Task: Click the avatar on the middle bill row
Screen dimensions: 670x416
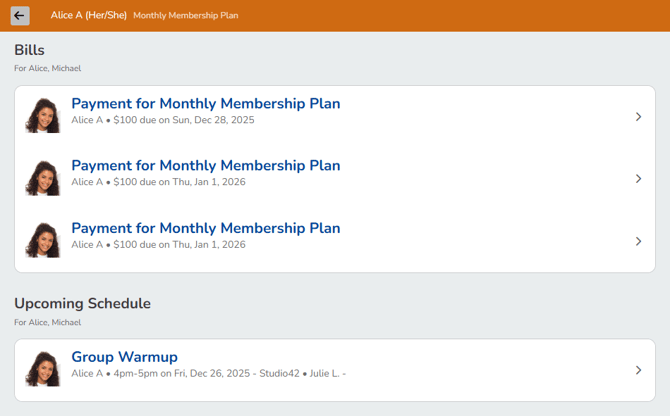Action: click(43, 178)
